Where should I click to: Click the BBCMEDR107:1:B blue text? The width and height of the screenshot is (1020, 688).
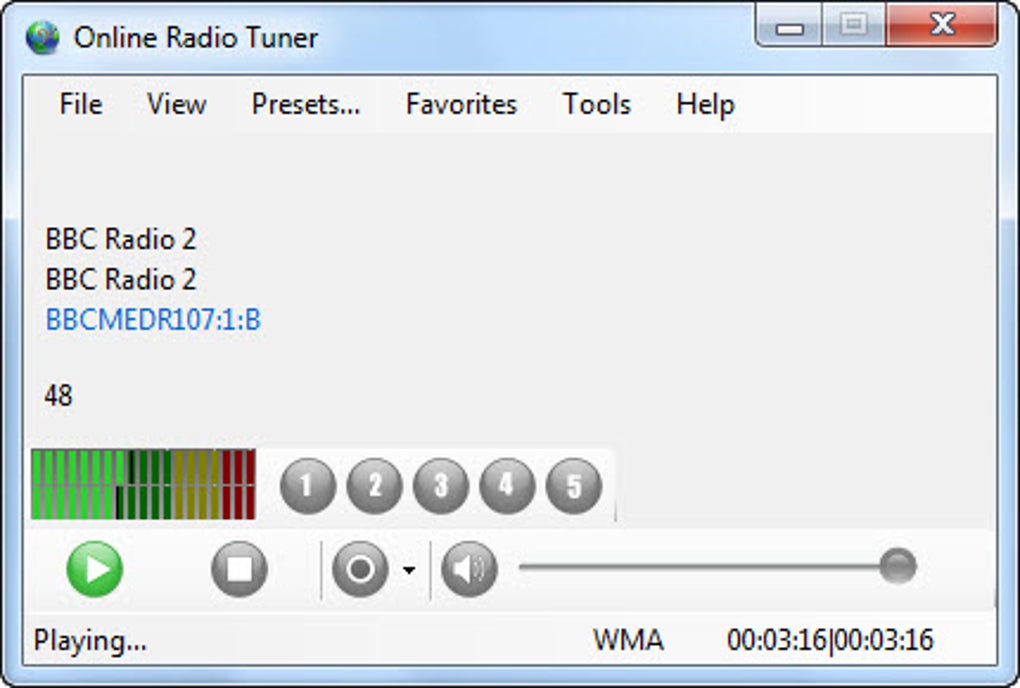tap(153, 320)
